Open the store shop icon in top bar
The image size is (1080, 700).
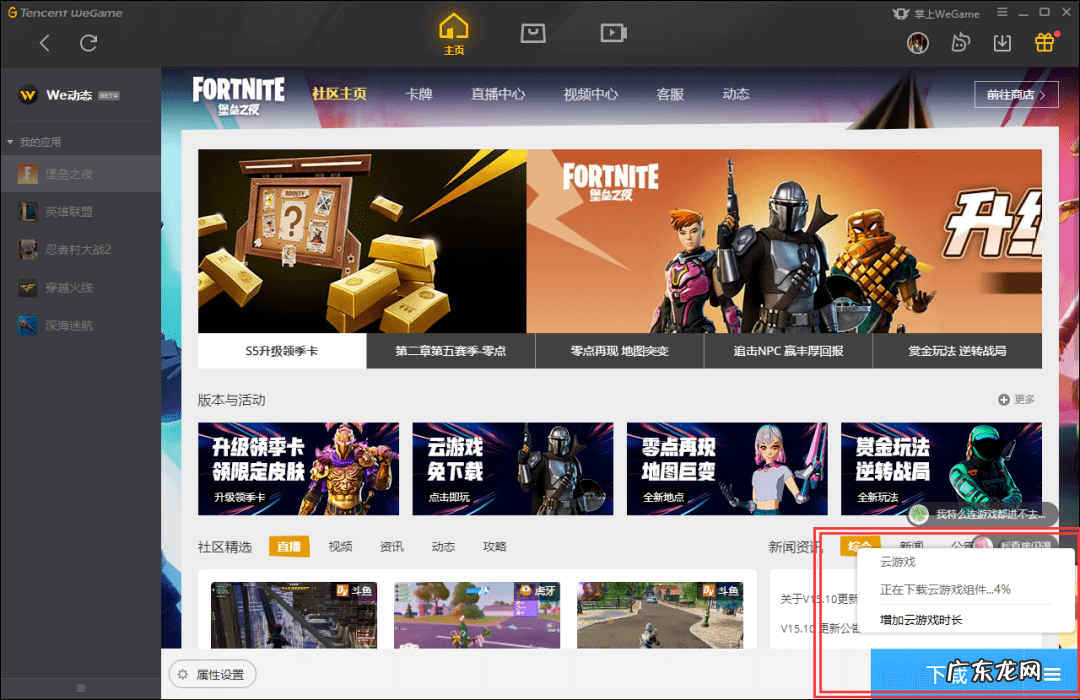pyautogui.click(x=532, y=32)
